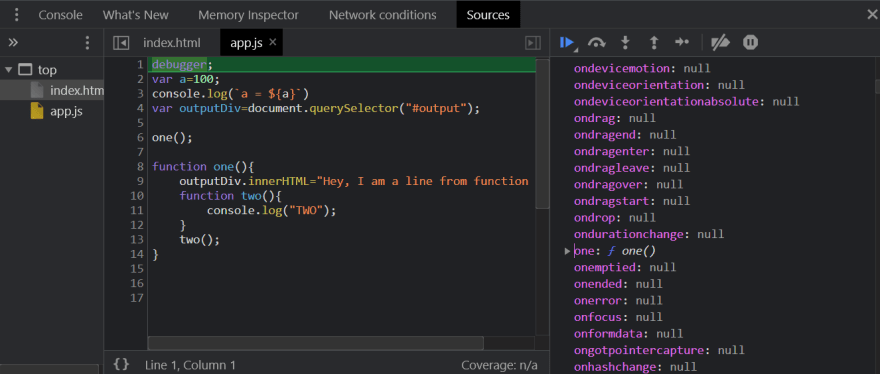880x374 pixels.
Task: Click the 'var a=100;' code line
Action: point(186,79)
